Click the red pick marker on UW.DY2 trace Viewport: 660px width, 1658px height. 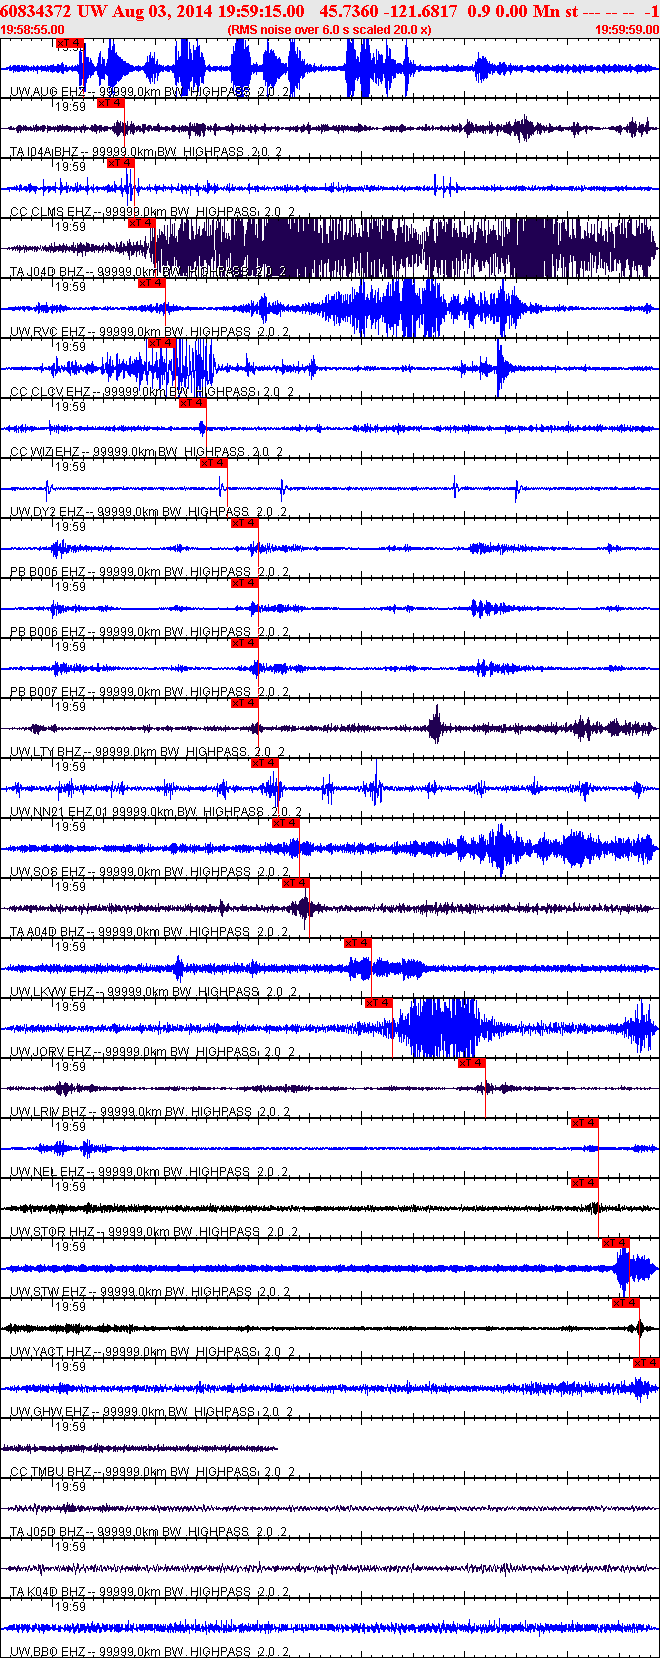click(214, 463)
